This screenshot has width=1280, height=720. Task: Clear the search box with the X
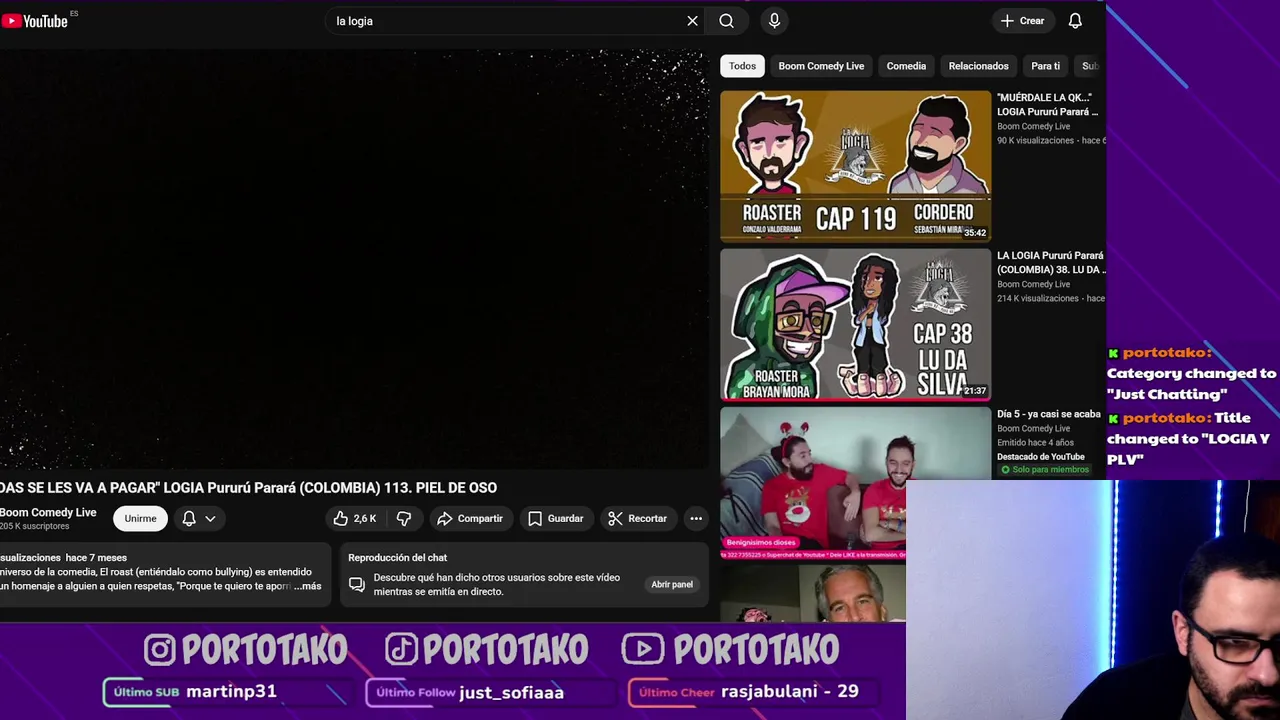coord(692,21)
